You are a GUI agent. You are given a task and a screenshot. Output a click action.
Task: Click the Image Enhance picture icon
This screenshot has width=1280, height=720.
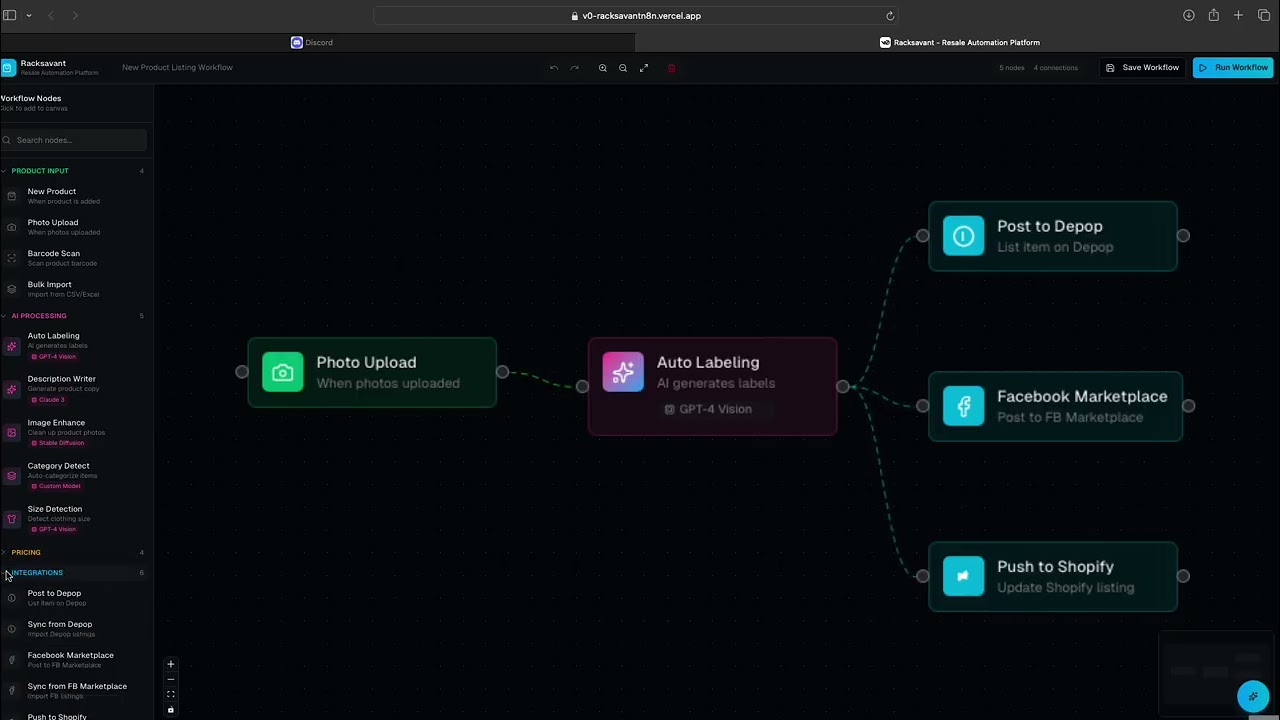coord(12,433)
